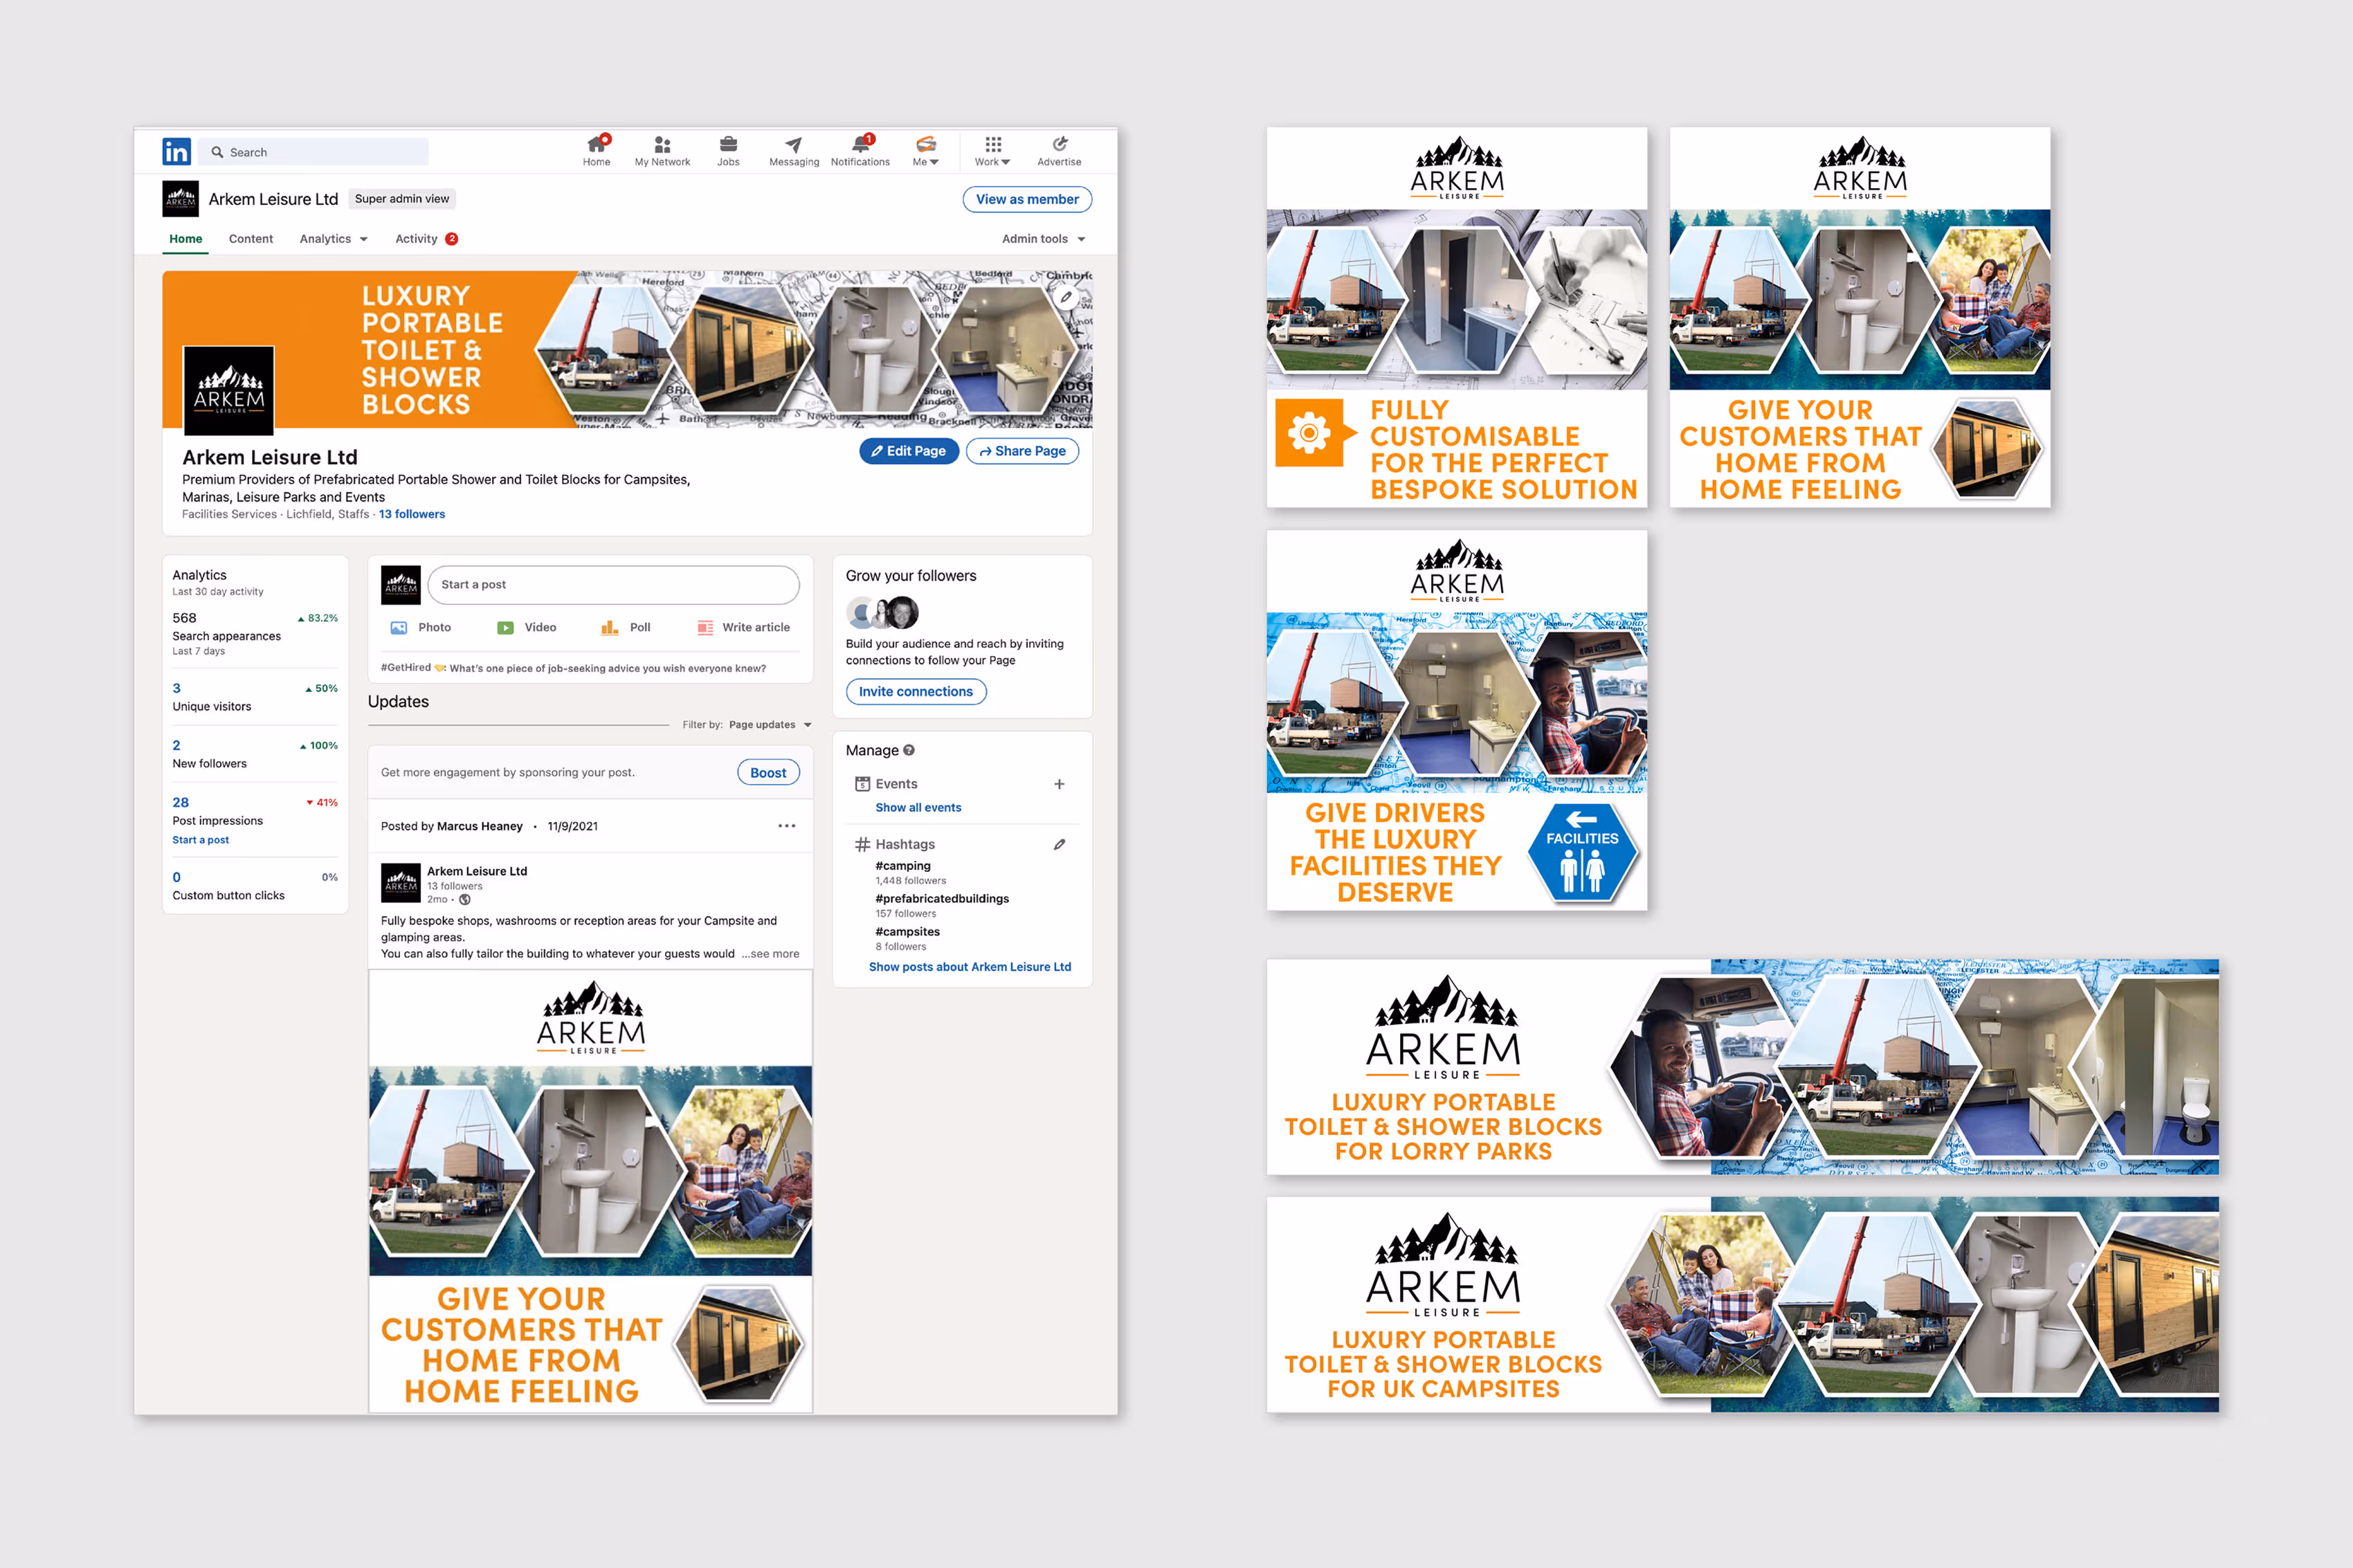The width and height of the screenshot is (2353, 1568).
Task: Add a Video to post
Action: click(527, 628)
